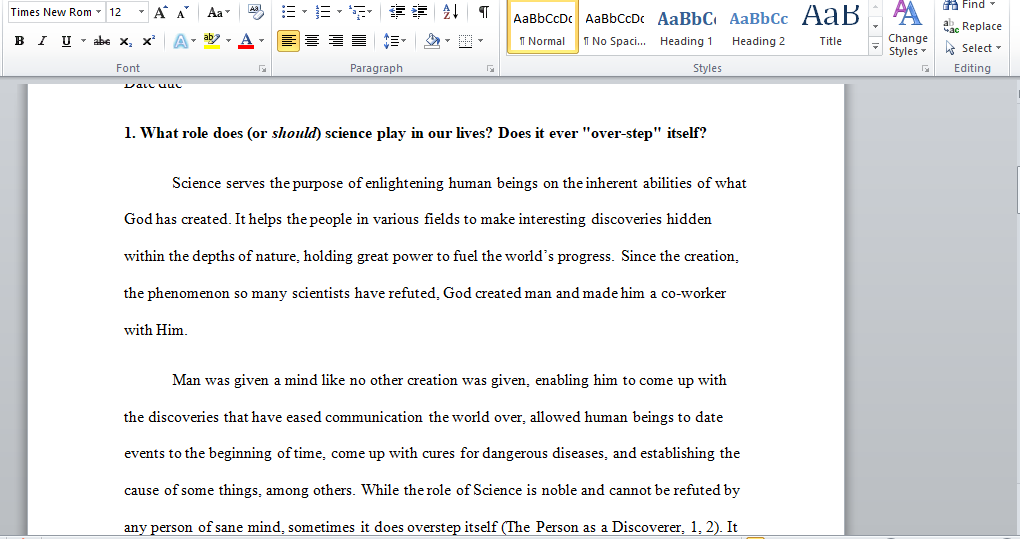Screen dimensions: 1020x539
Task: Toggle justify text alignment
Action: (358, 41)
